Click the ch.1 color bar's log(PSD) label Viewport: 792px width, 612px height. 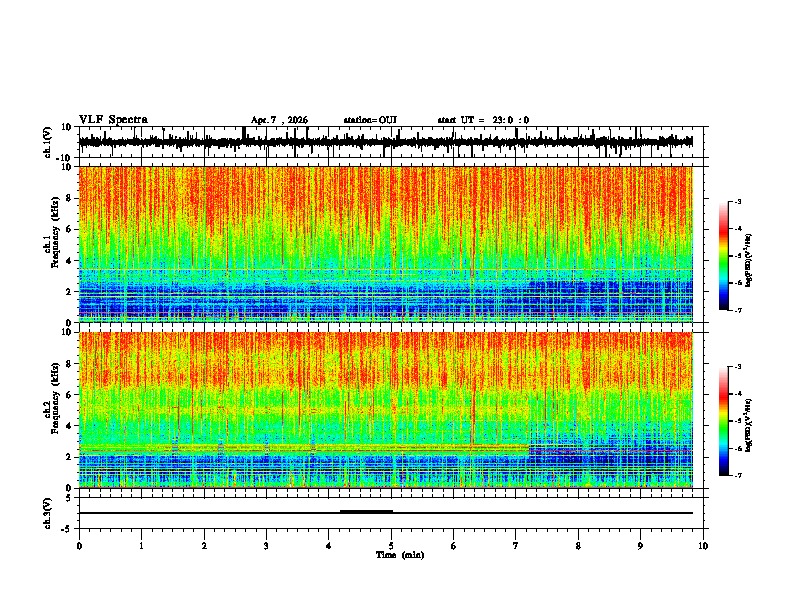pyautogui.click(x=748, y=261)
